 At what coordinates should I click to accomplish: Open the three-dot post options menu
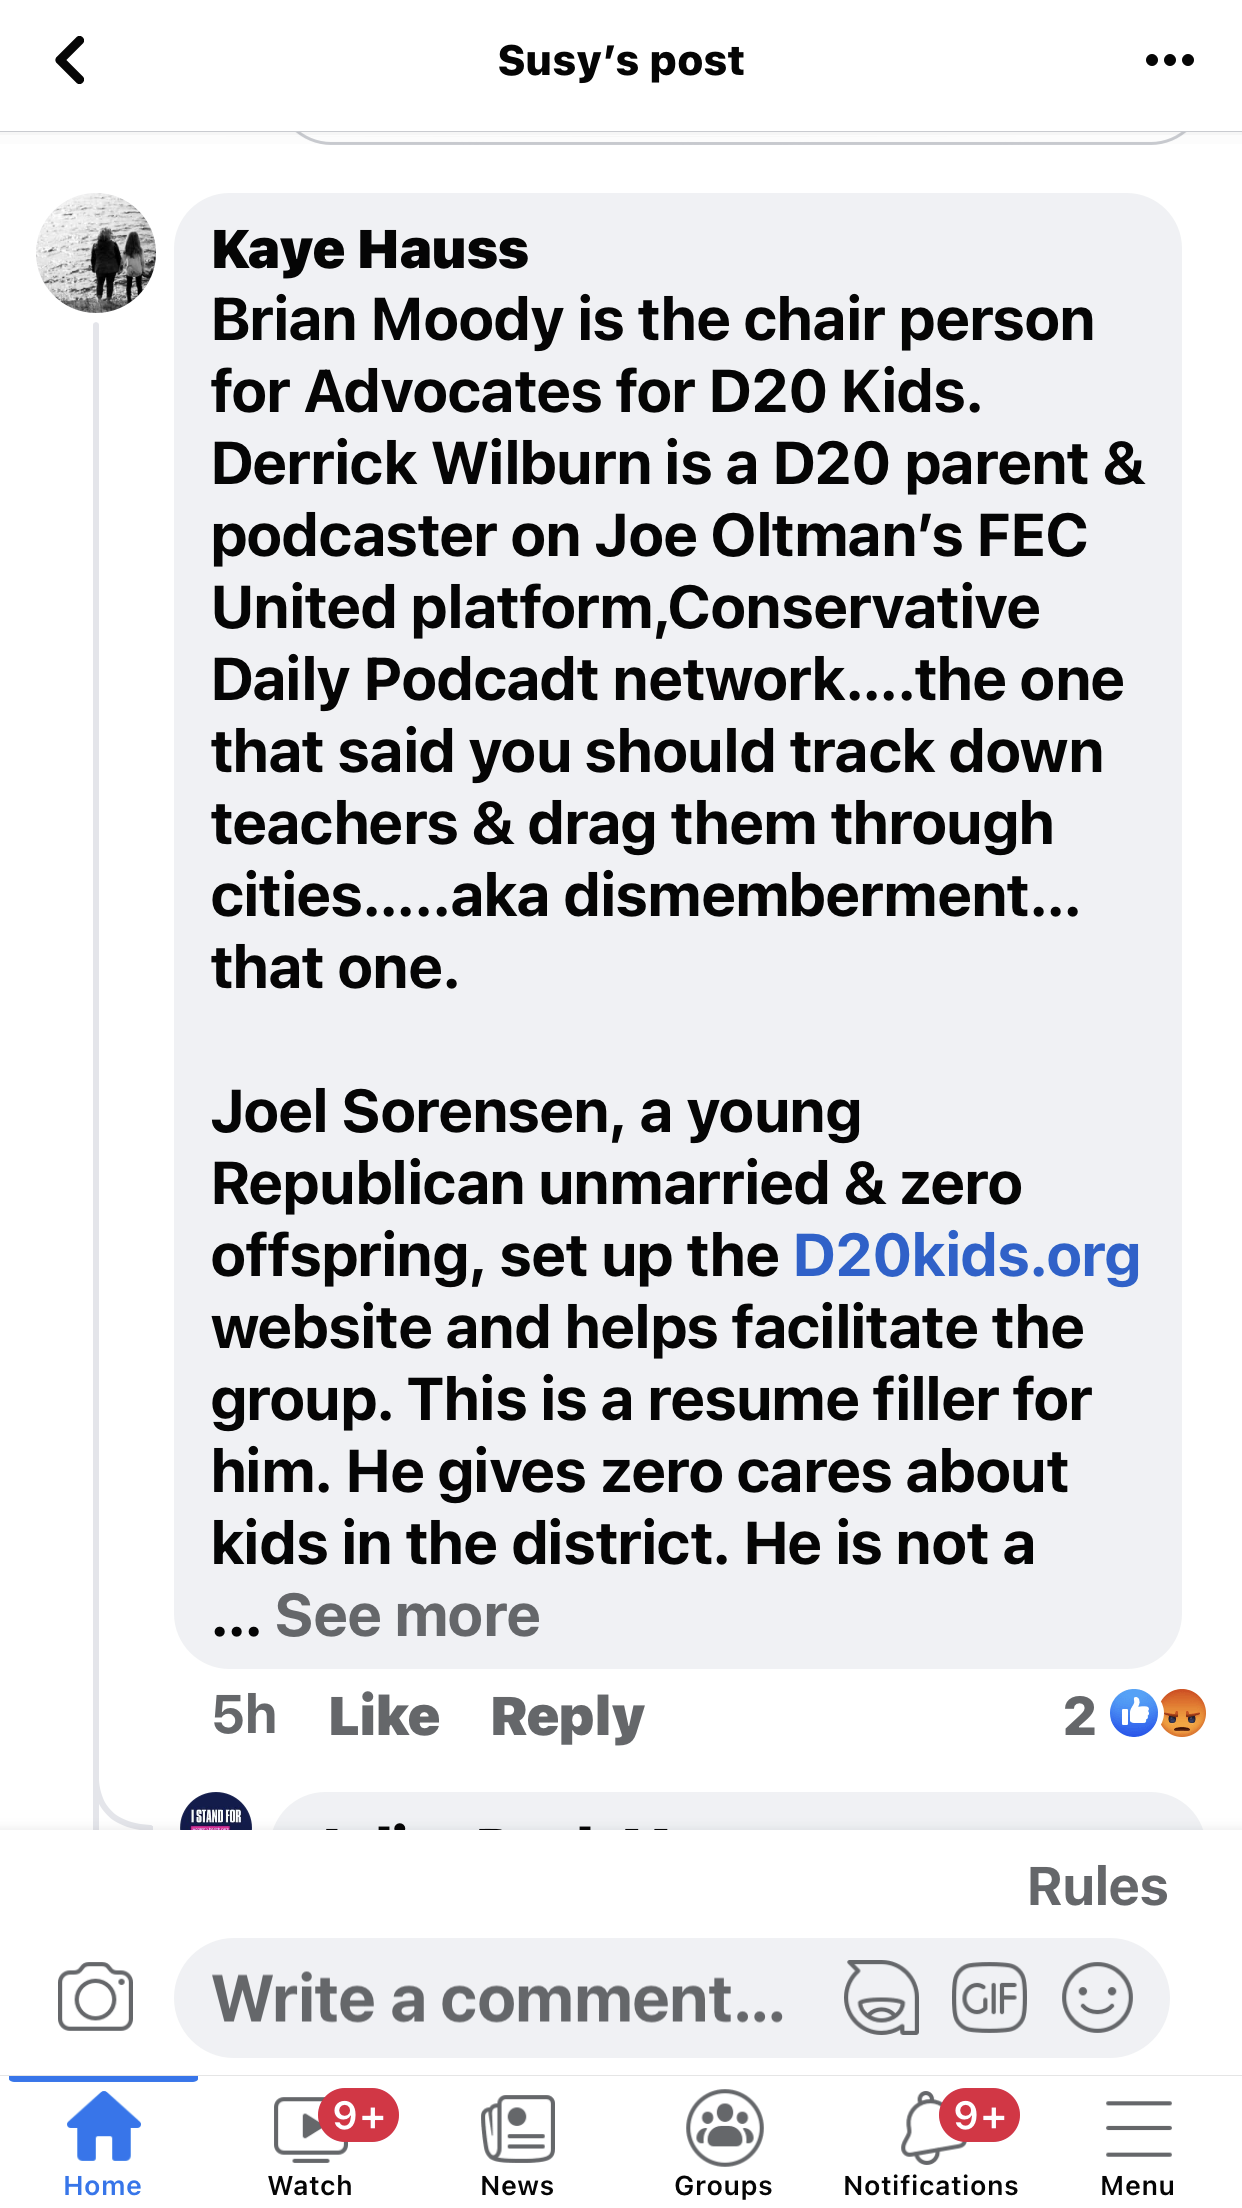(x=1169, y=61)
